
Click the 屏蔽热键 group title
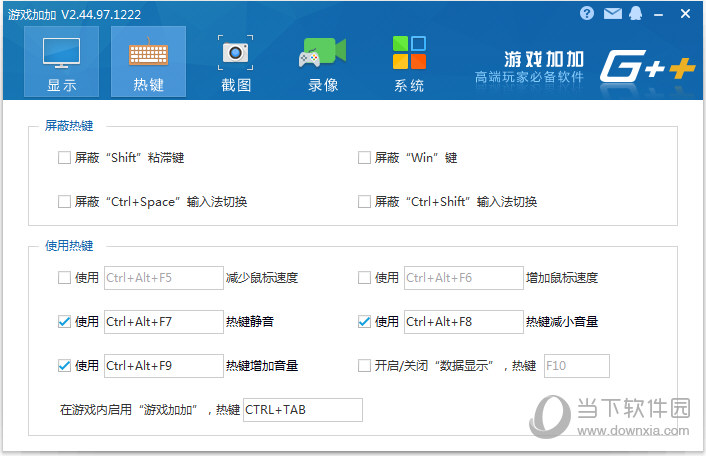click(x=69, y=126)
